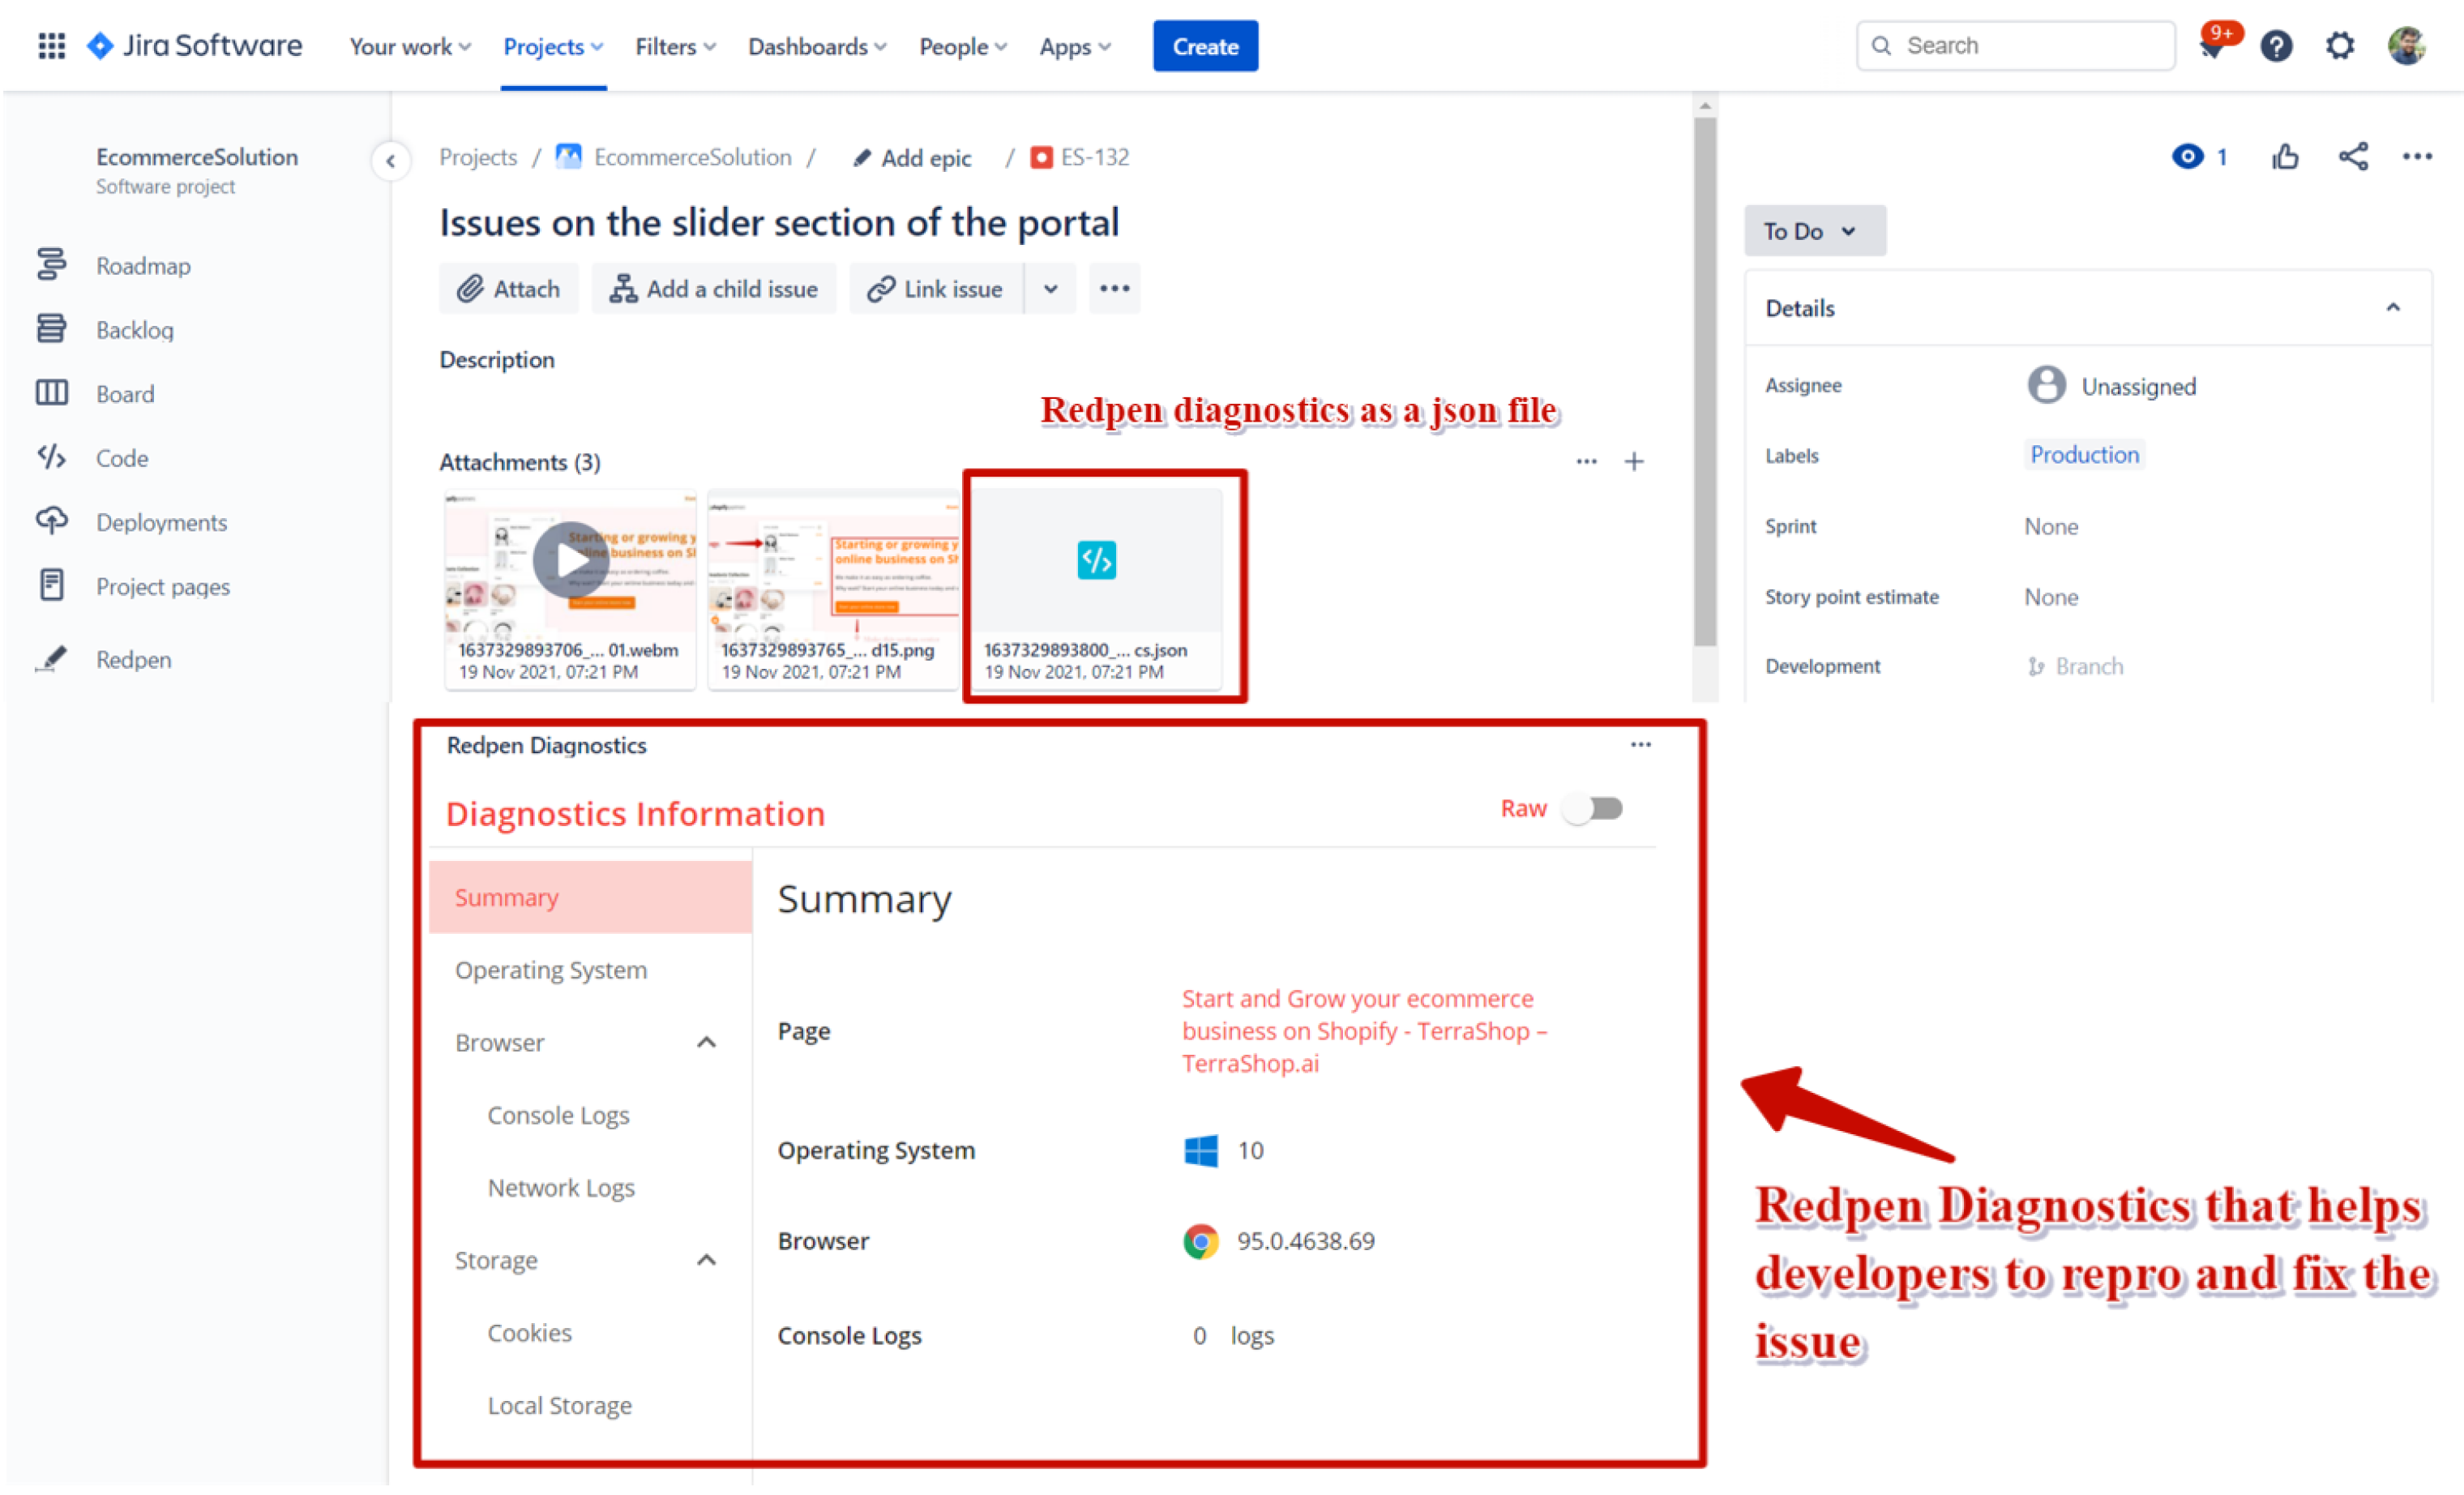The height and width of the screenshot is (1495, 2464).
Task: Click the share icon
Action: pyautogui.click(x=2353, y=156)
